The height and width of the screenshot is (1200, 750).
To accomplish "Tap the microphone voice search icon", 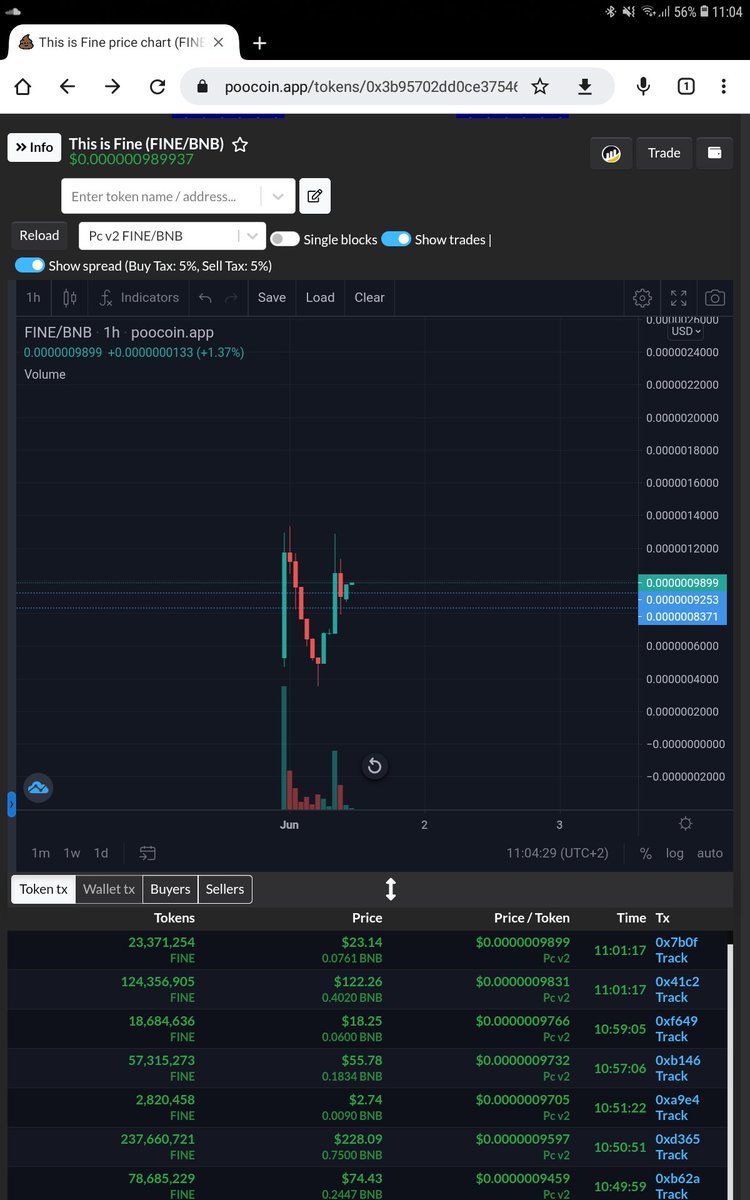I will (644, 87).
